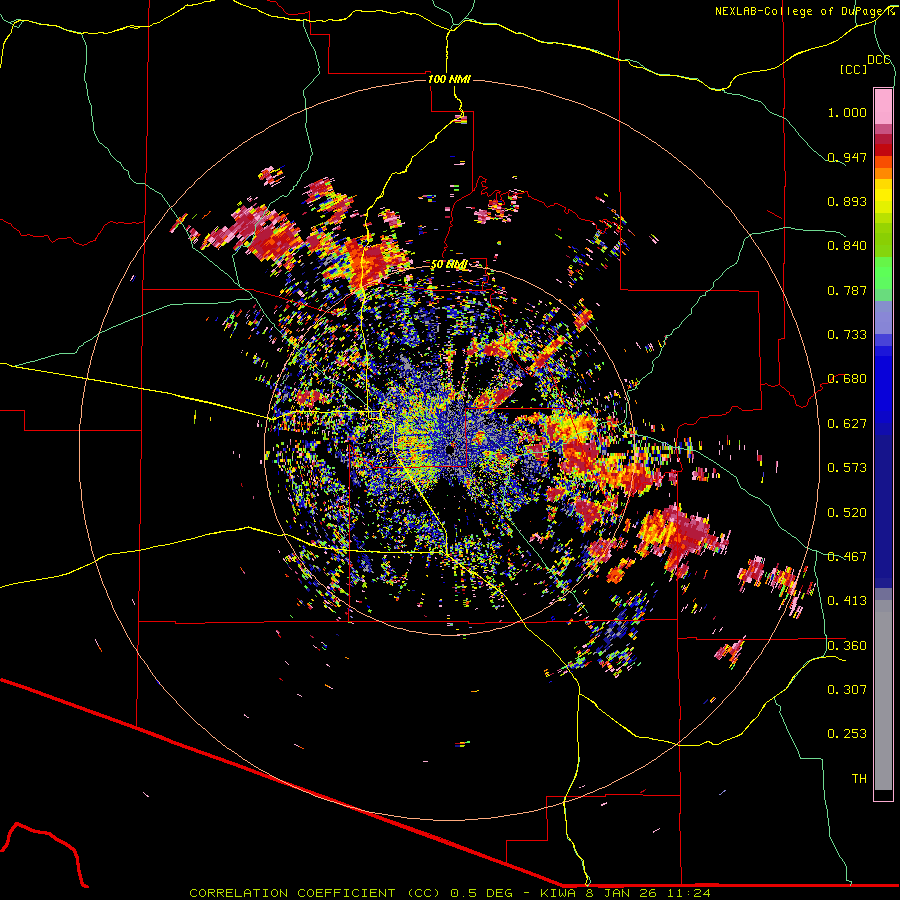Pick the bright green color bar segment
Viewport: 900px width, 900px height.
pyautogui.click(x=883, y=273)
